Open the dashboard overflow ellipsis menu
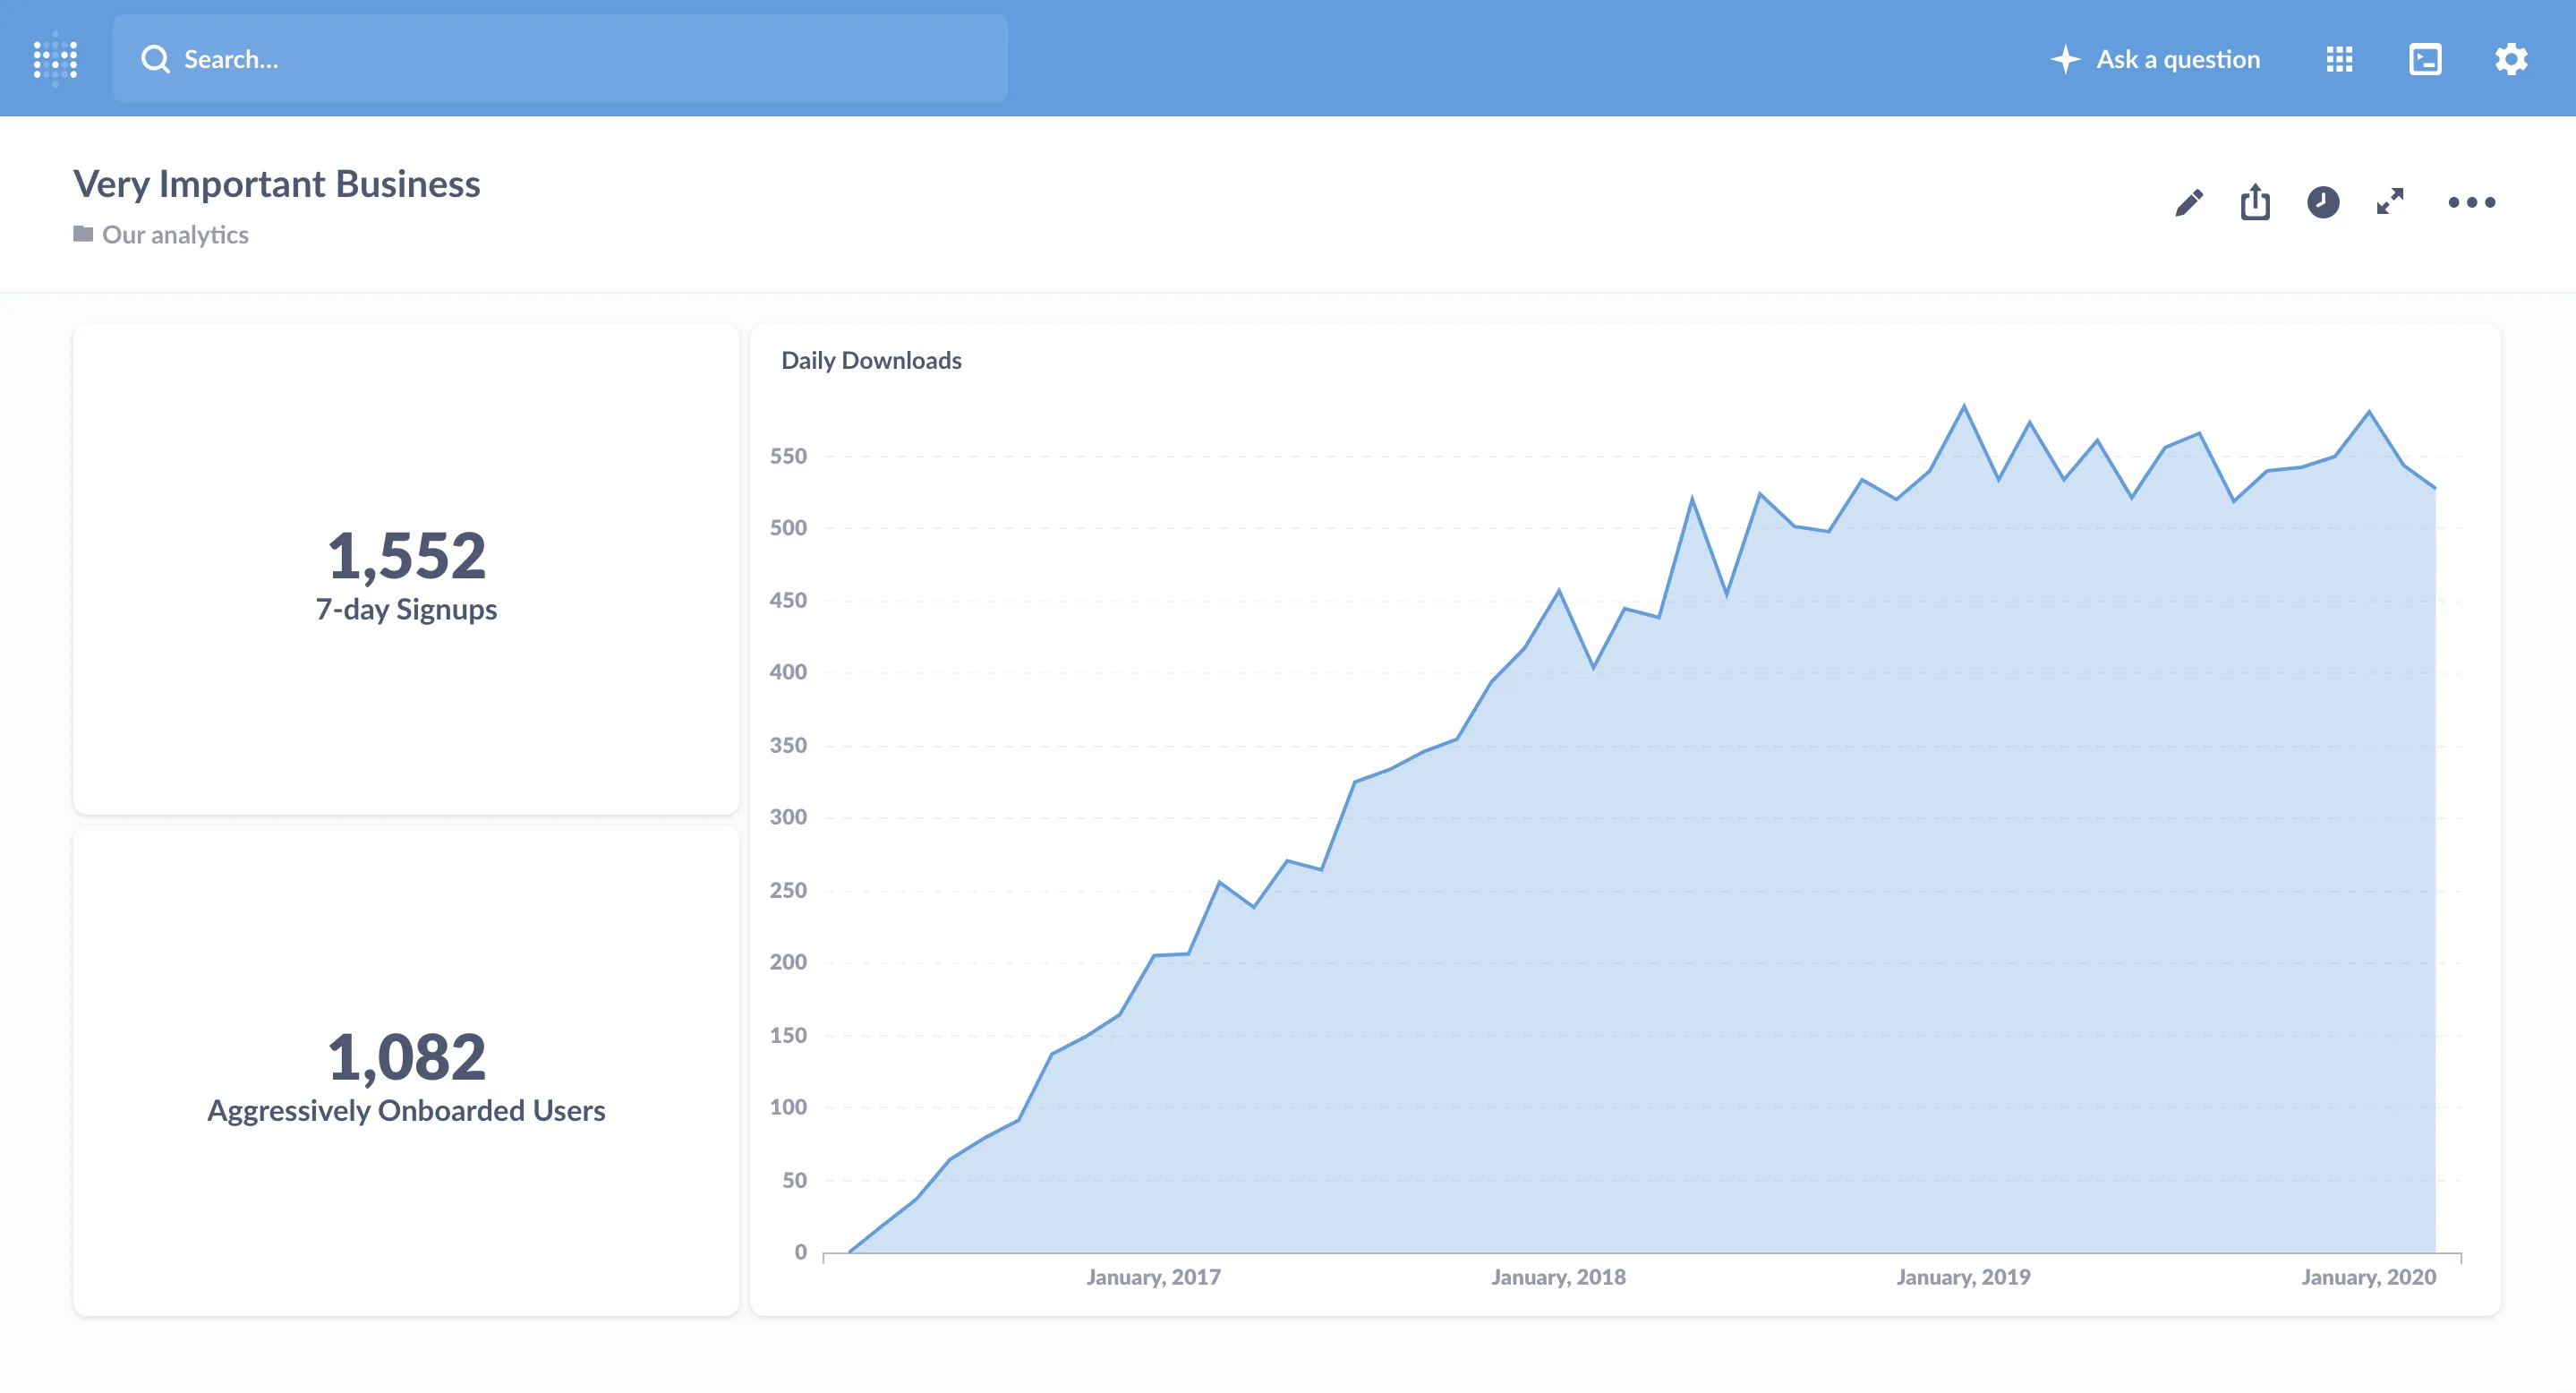 pos(2472,202)
